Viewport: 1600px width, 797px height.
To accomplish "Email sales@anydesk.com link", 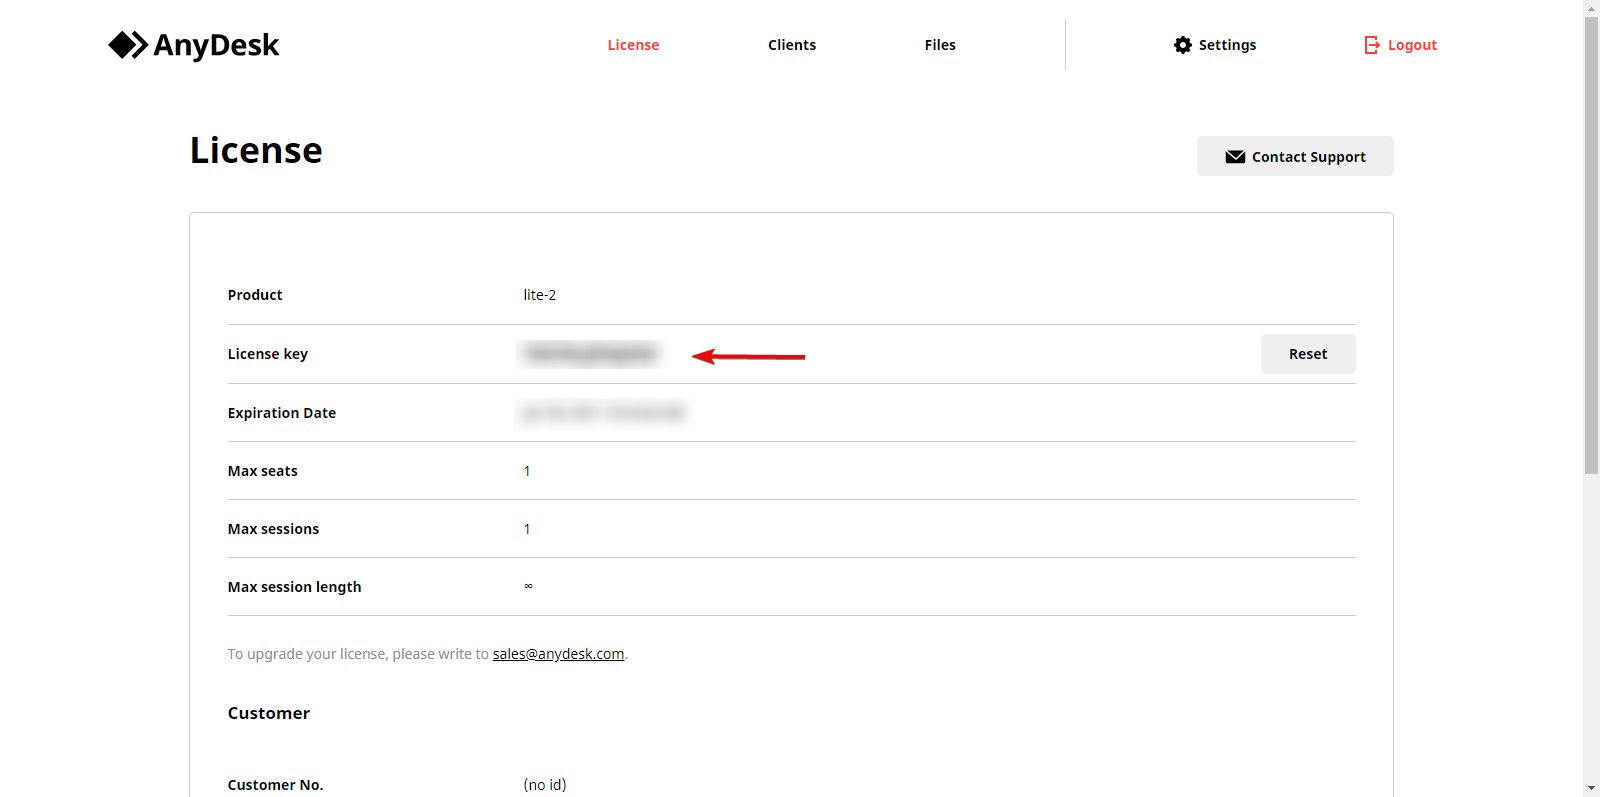I will (x=558, y=654).
